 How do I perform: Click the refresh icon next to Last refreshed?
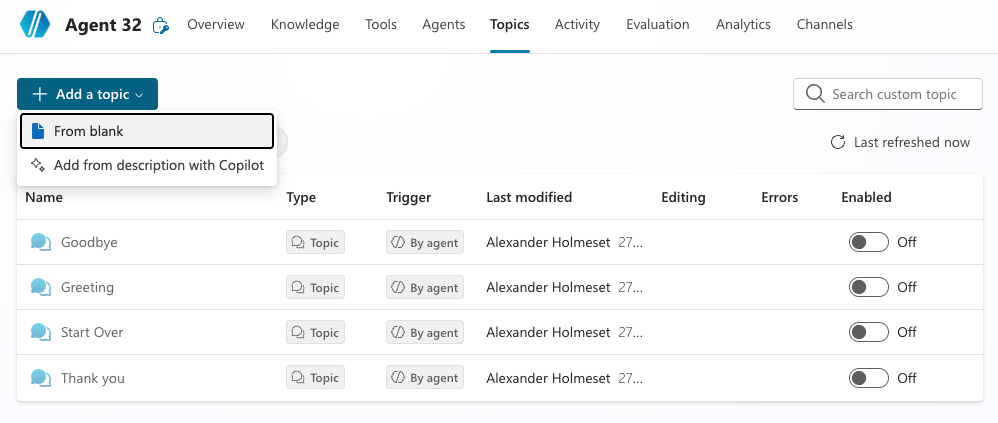tap(838, 143)
